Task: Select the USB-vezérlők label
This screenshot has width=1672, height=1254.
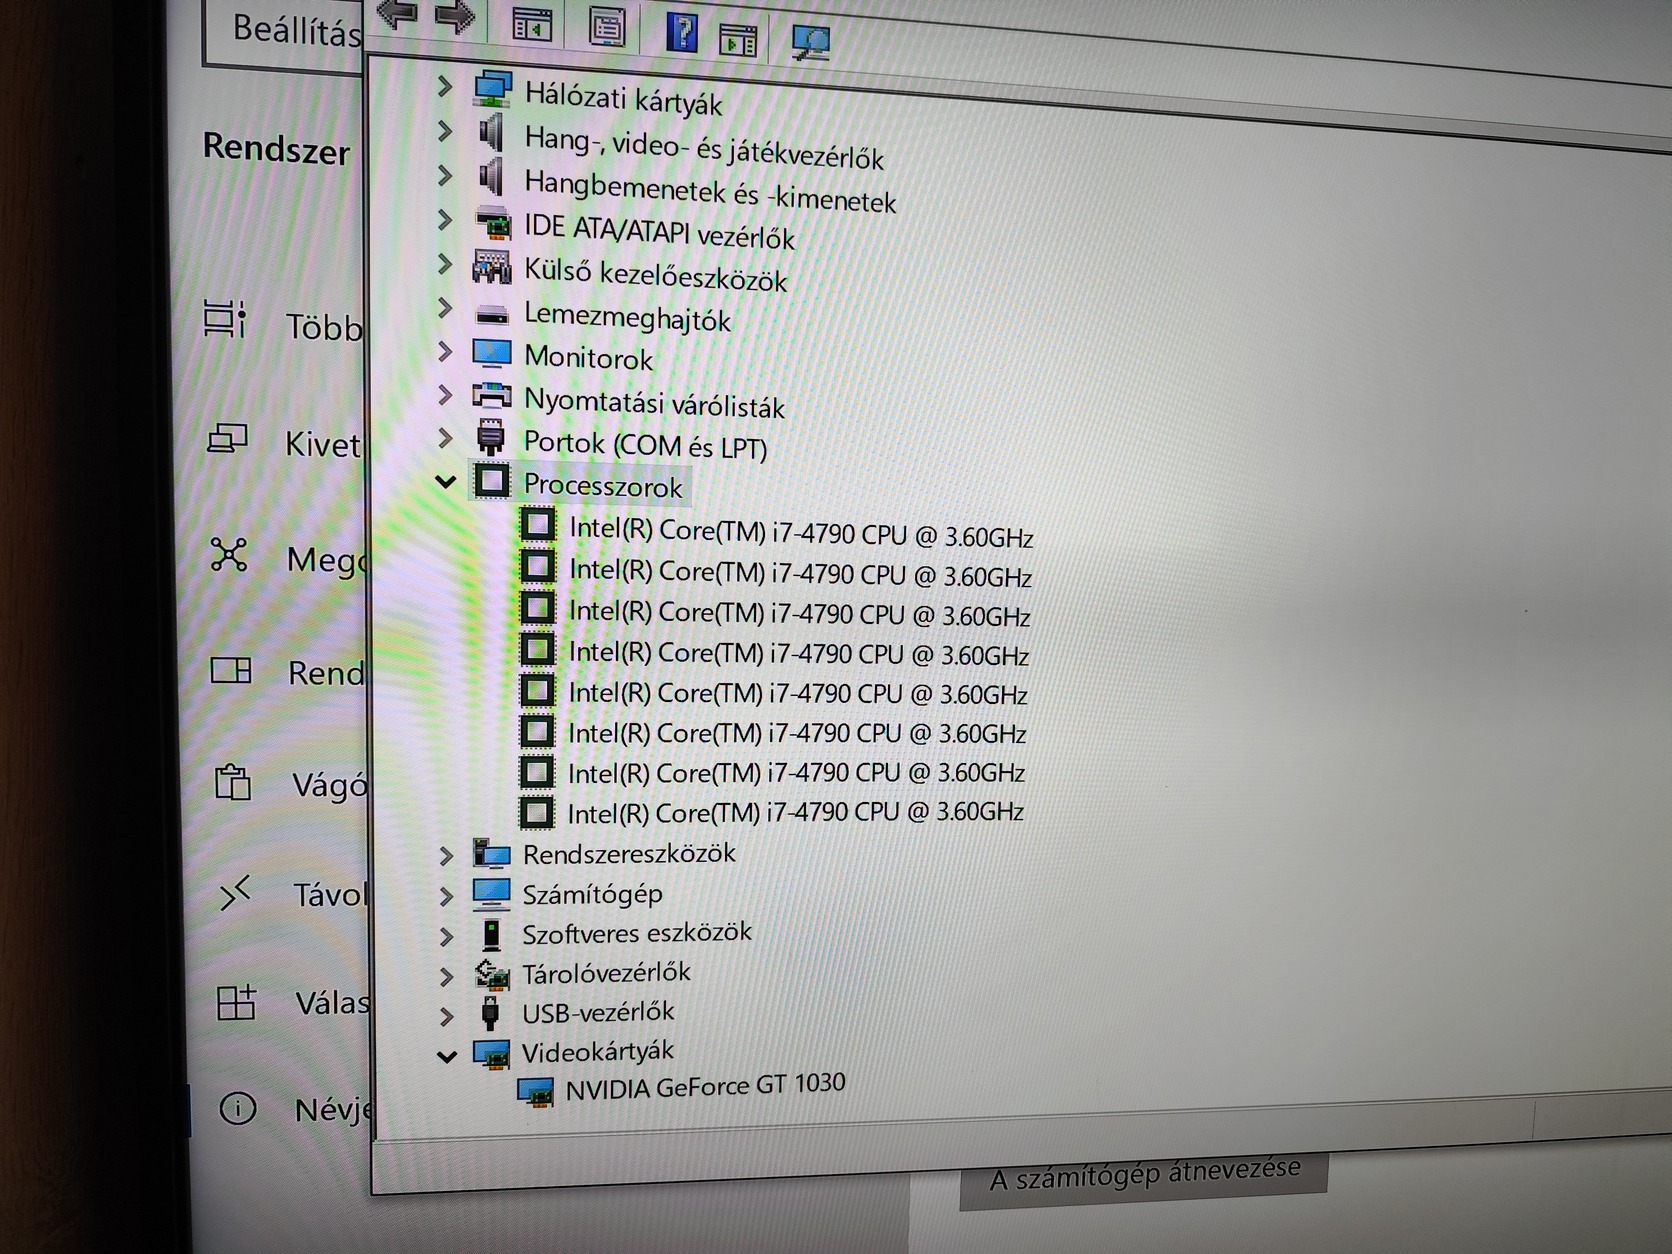Action: [598, 1012]
